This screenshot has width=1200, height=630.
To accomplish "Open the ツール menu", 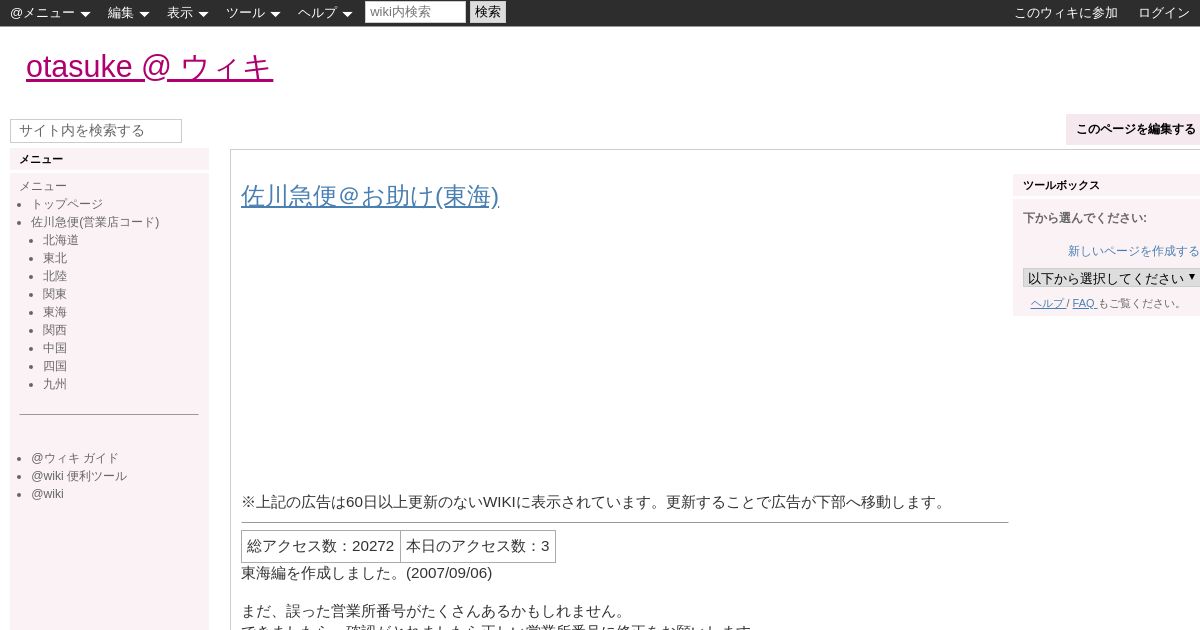I will [253, 13].
